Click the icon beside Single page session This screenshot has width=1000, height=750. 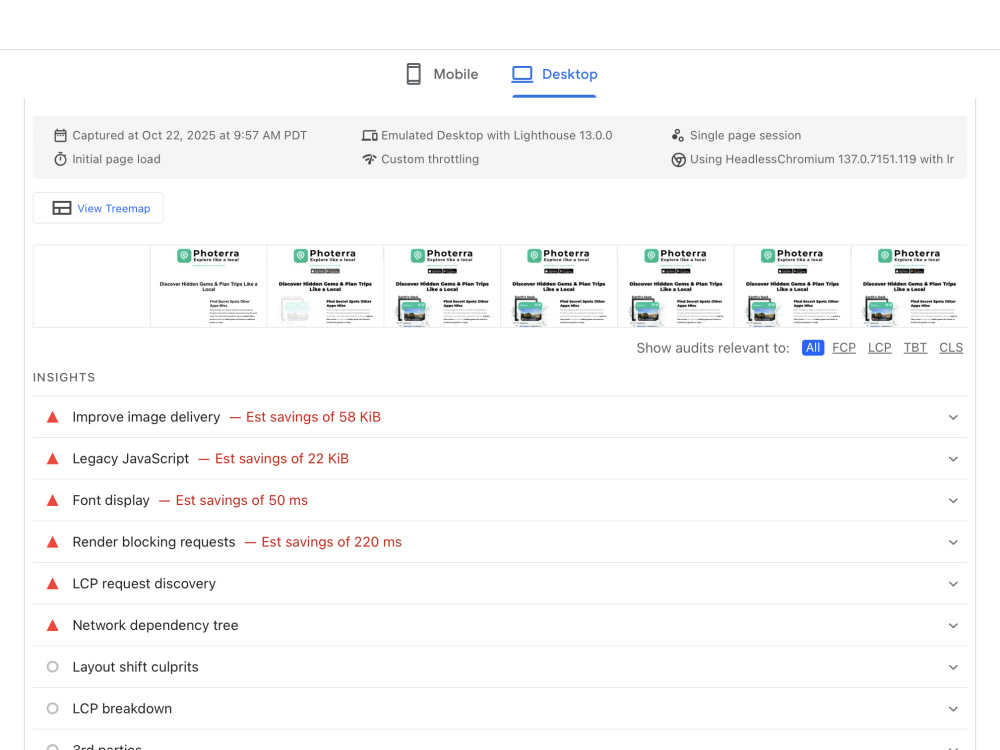pyautogui.click(x=678, y=135)
